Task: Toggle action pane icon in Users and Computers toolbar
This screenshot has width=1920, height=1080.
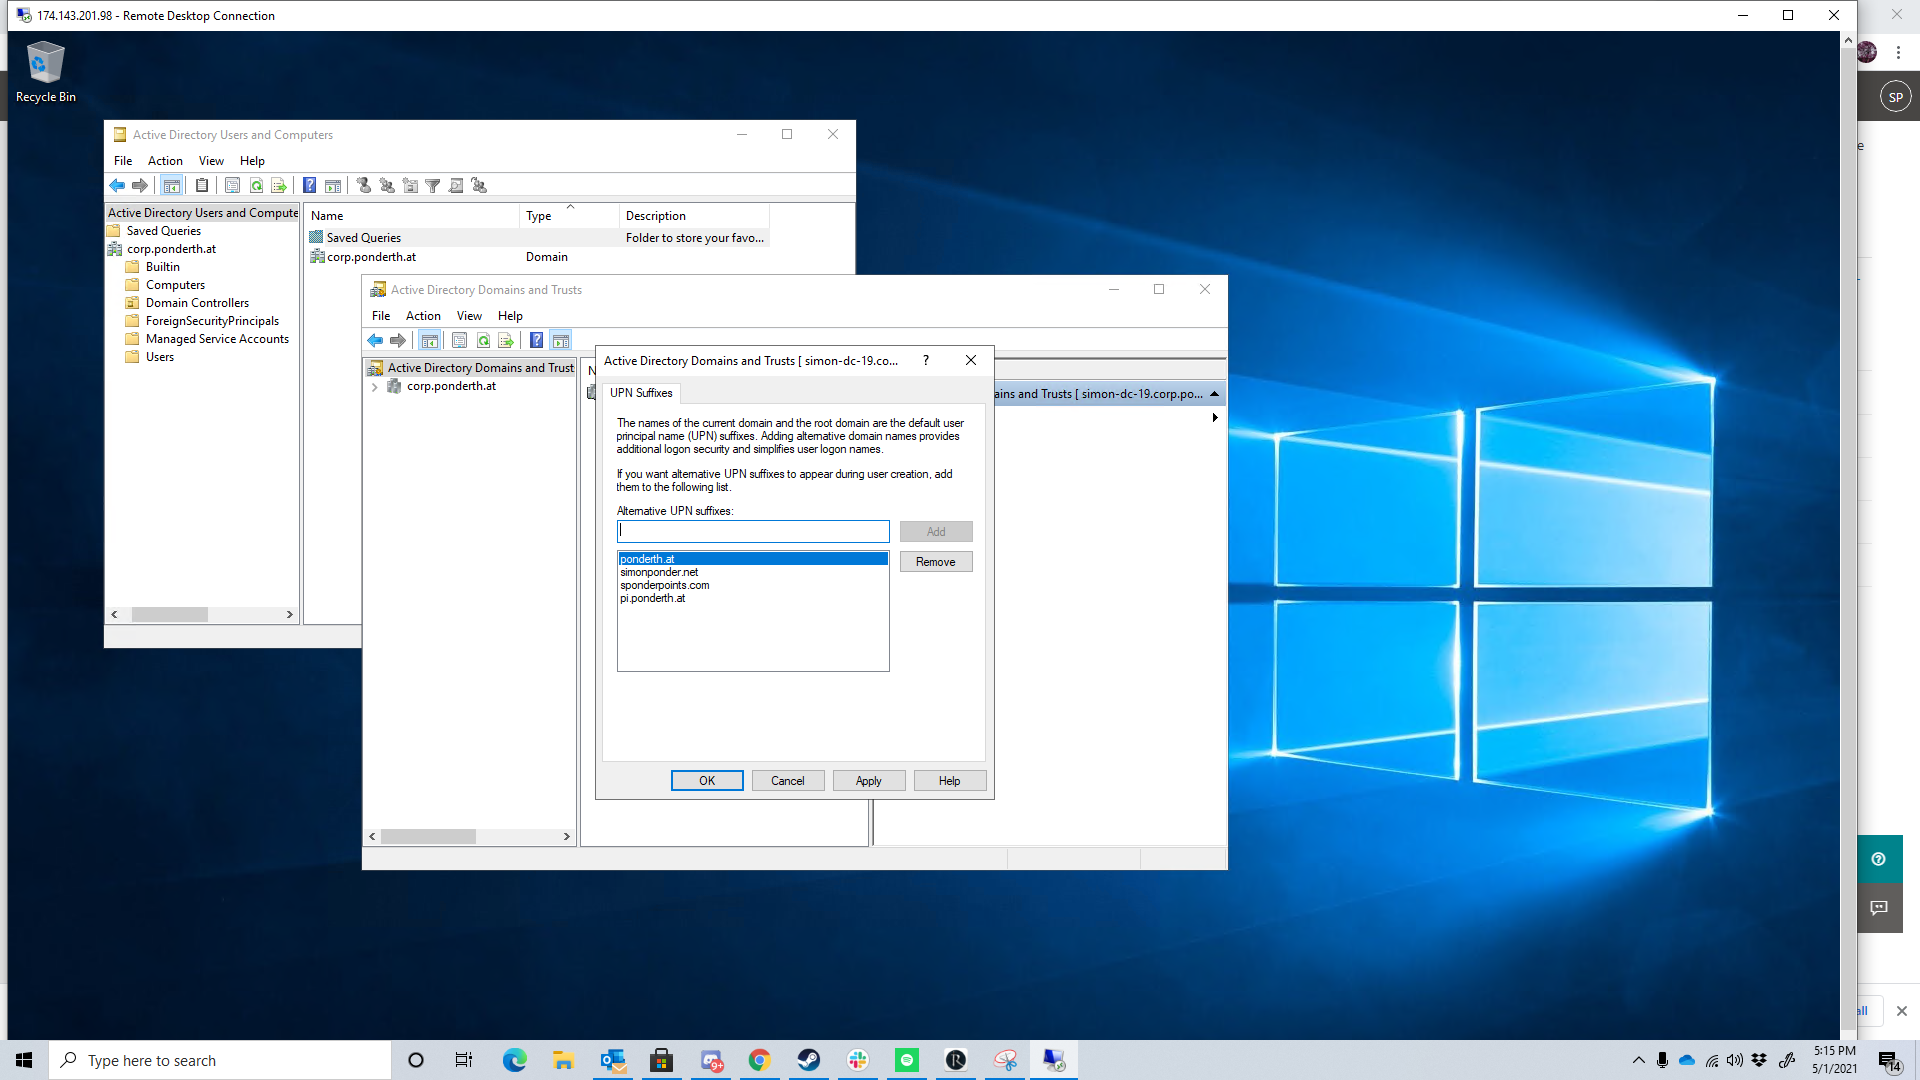Action: pyautogui.click(x=333, y=186)
